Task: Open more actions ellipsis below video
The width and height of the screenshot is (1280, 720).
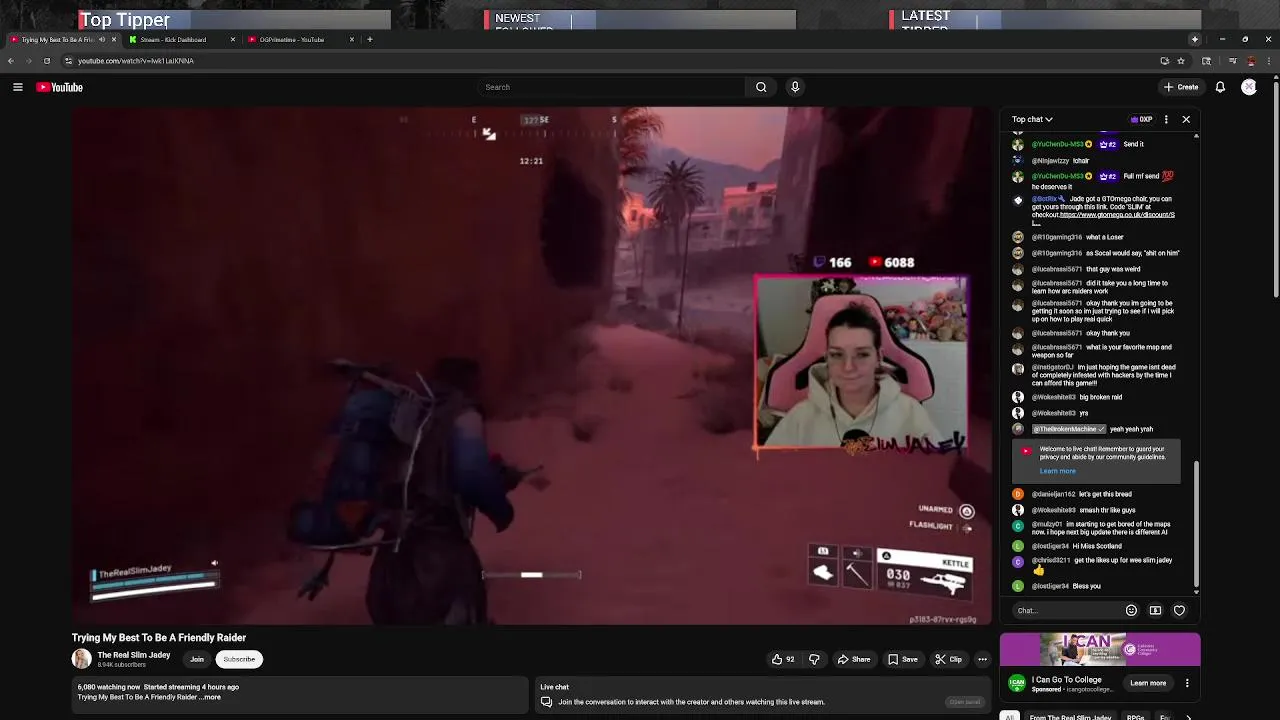Action: coord(982,659)
